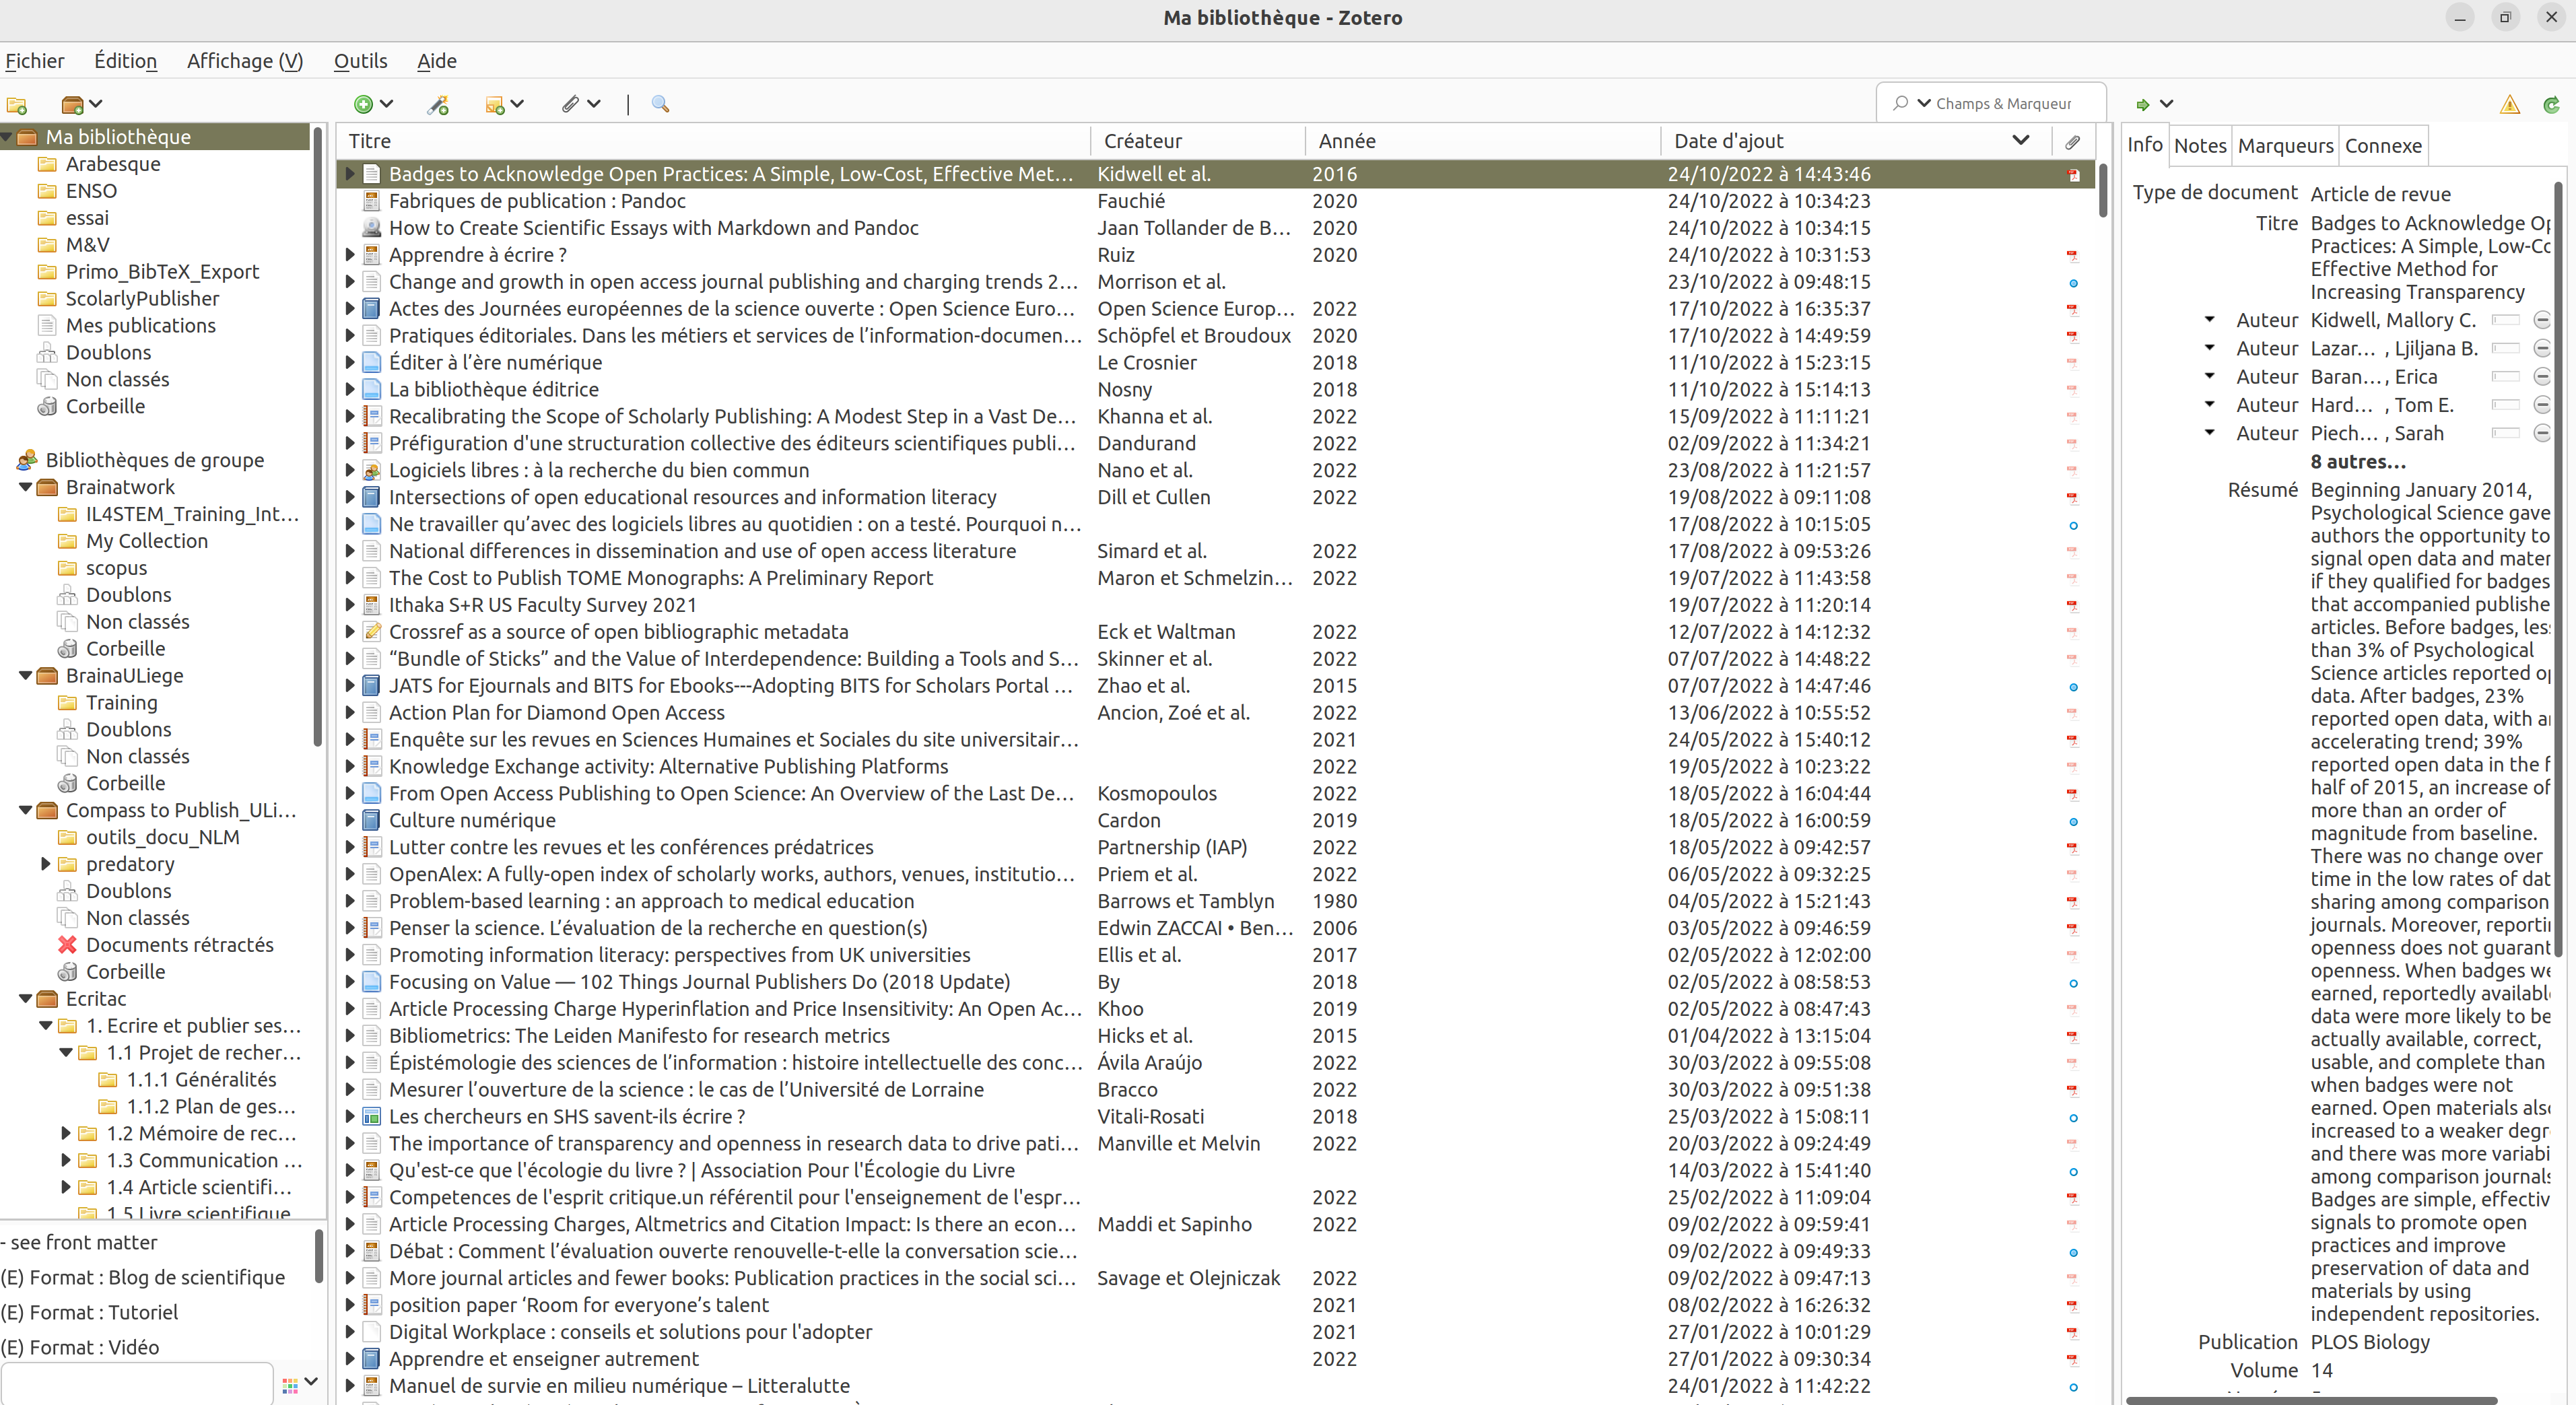Click the items list vertical scrollbar

coord(2103,190)
